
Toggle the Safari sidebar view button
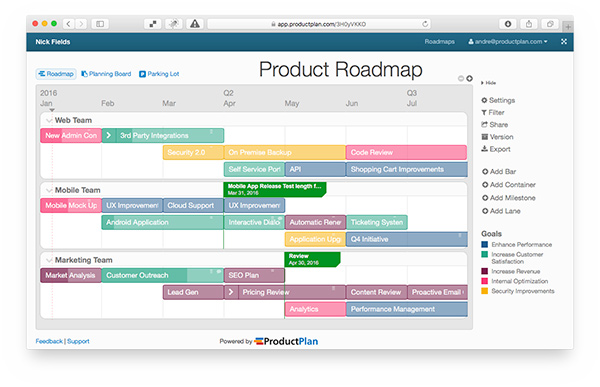click(100, 24)
